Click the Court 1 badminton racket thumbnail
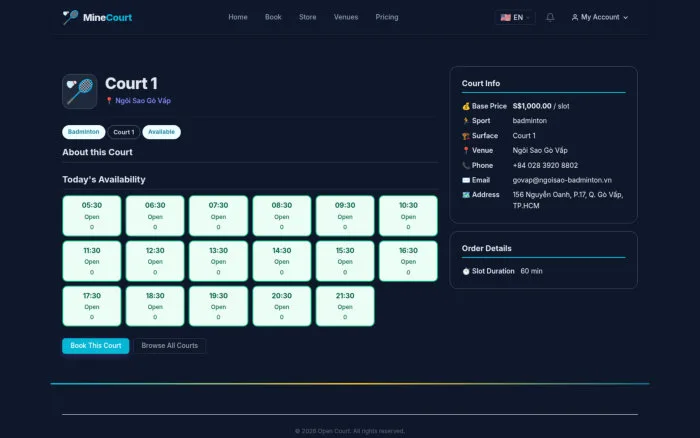700x438 pixels. [x=79, y=92]
